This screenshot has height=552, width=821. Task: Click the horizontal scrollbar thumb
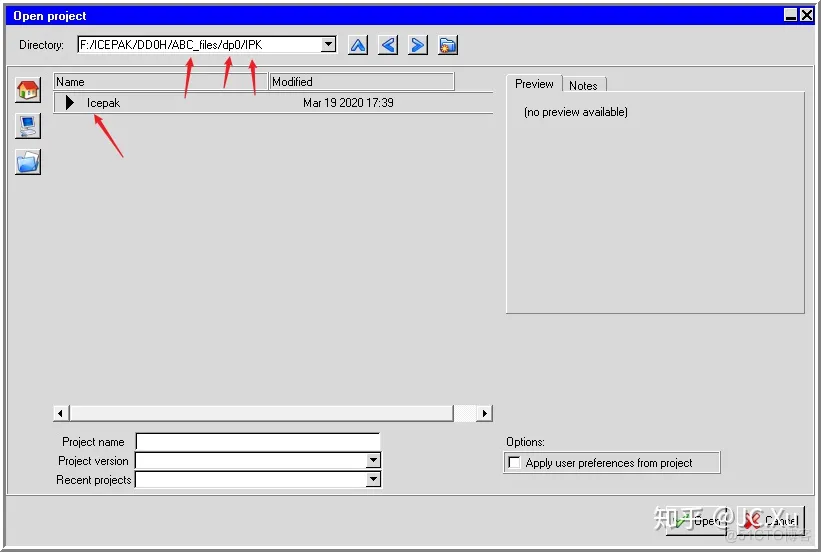click(x=261, y=413)
